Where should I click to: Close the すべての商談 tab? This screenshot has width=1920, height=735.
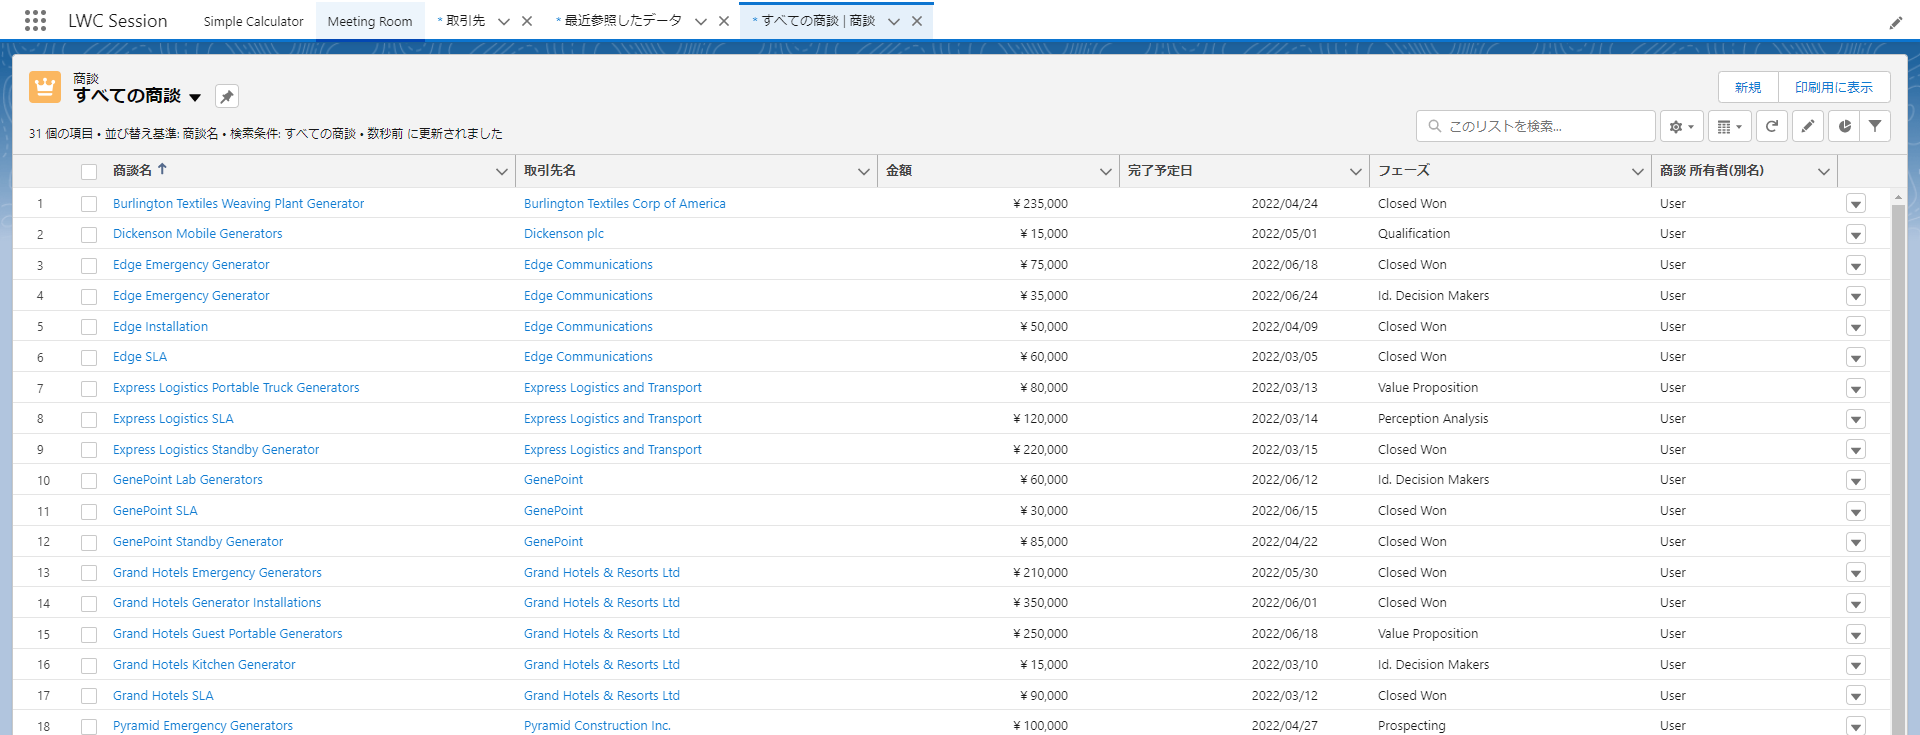click(917, 21)
